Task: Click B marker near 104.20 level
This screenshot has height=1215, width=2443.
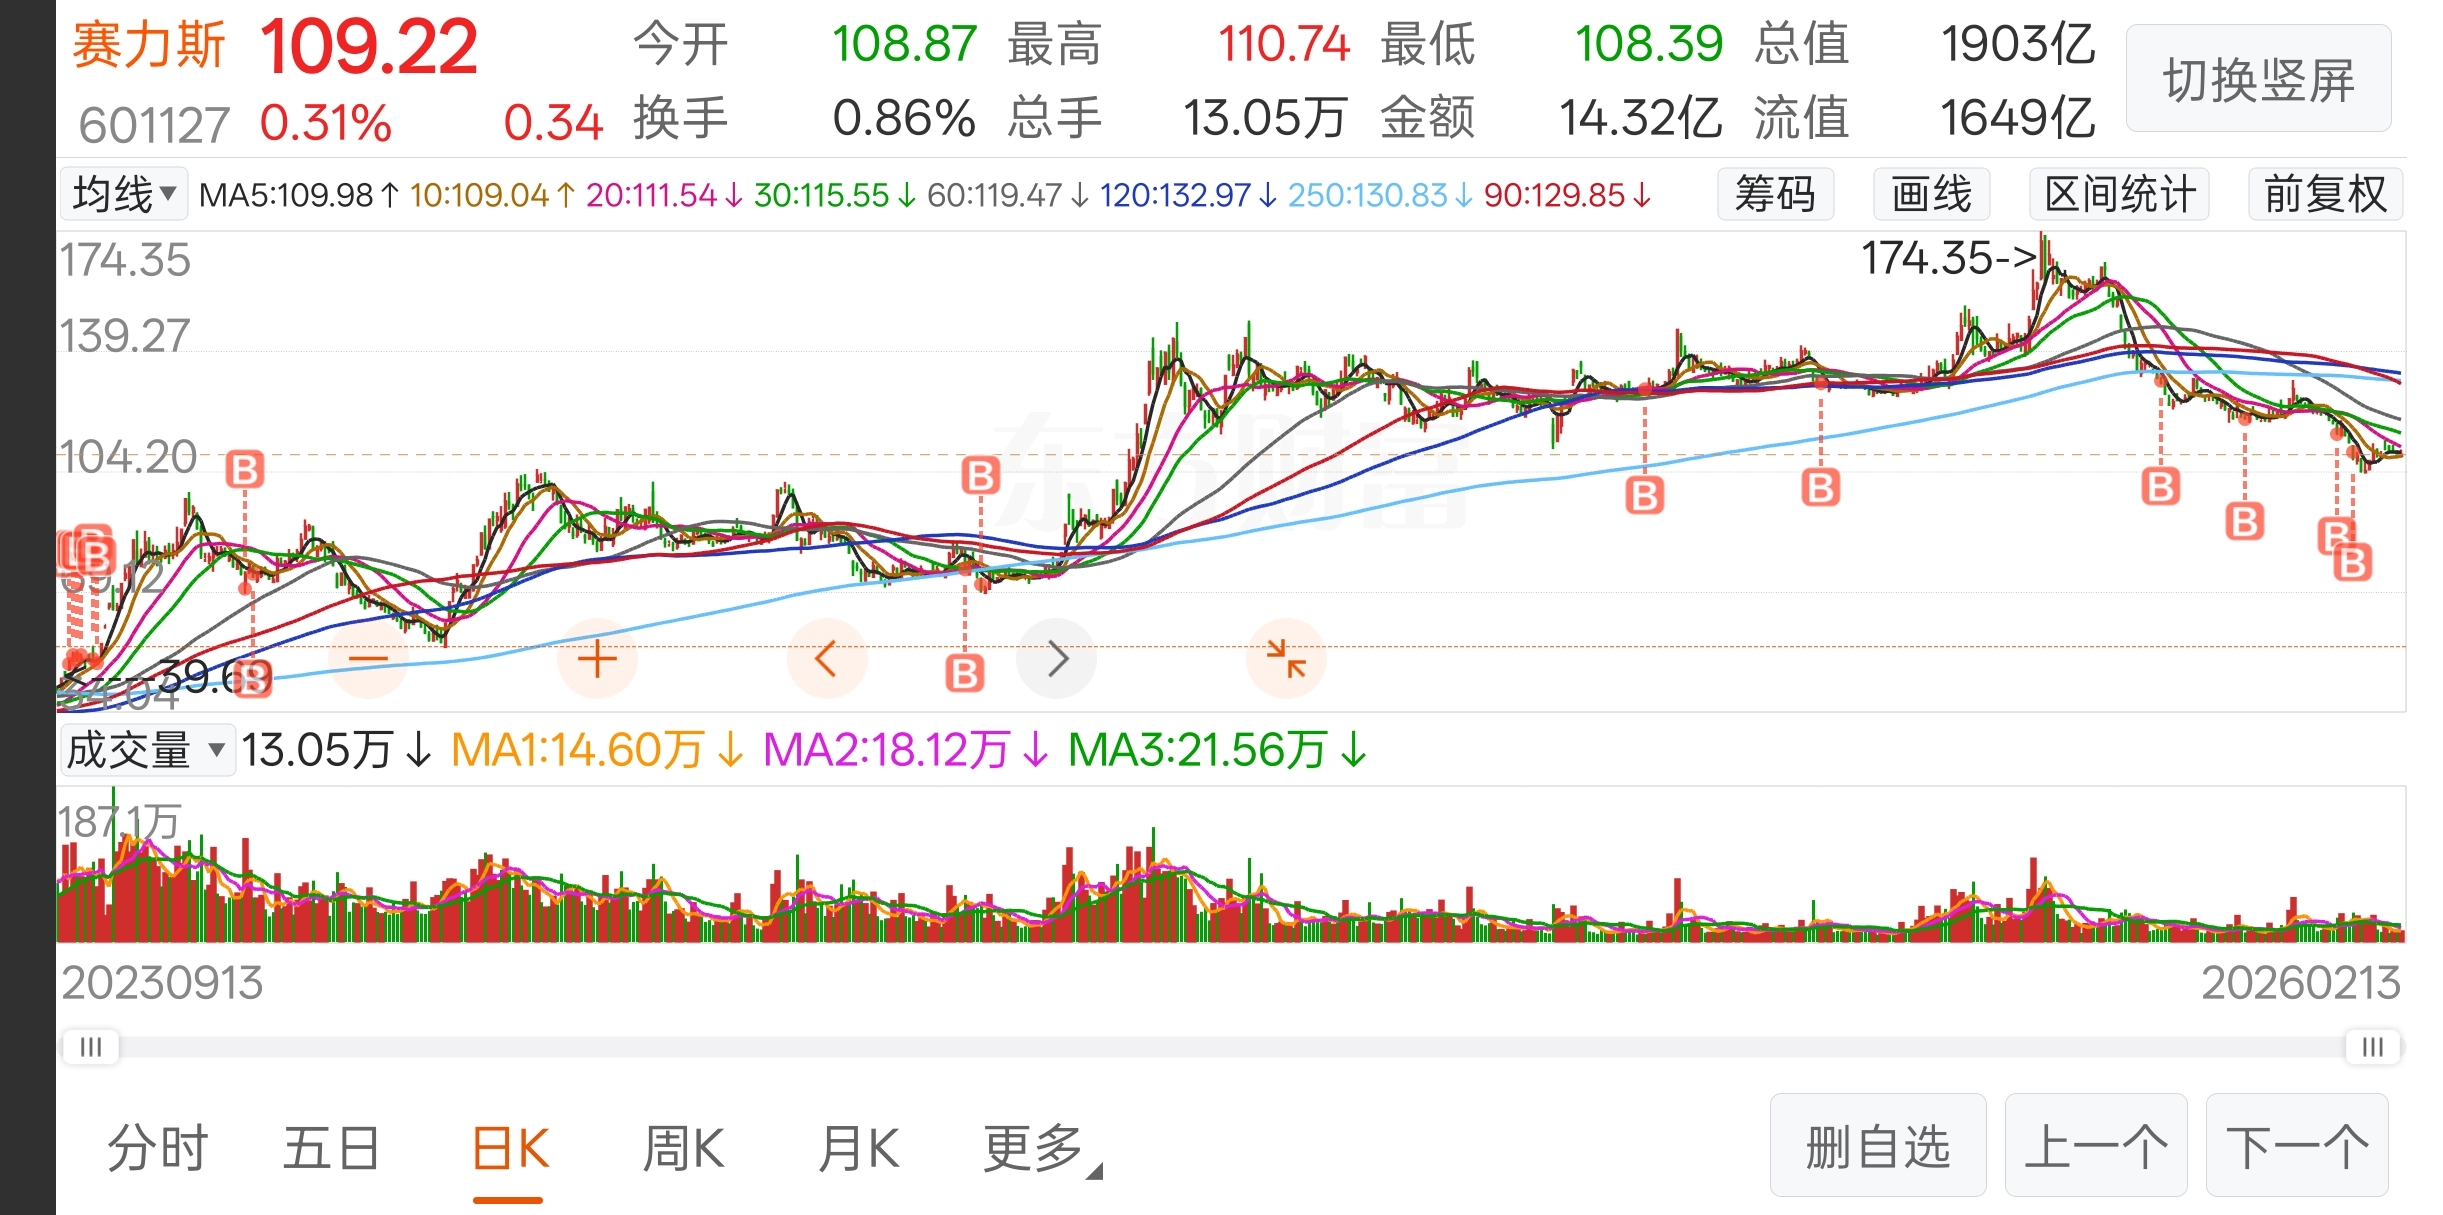Action: 245,469
